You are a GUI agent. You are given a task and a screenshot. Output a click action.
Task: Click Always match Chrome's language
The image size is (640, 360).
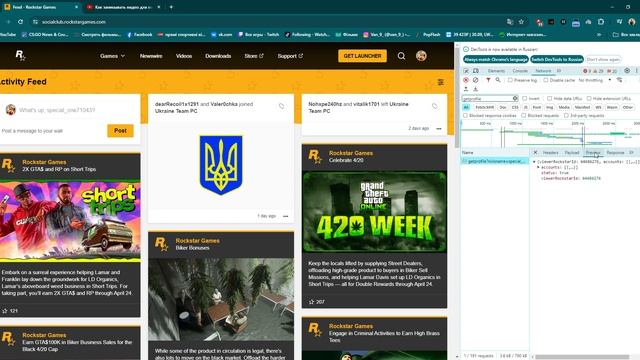[x=496, y=60]
